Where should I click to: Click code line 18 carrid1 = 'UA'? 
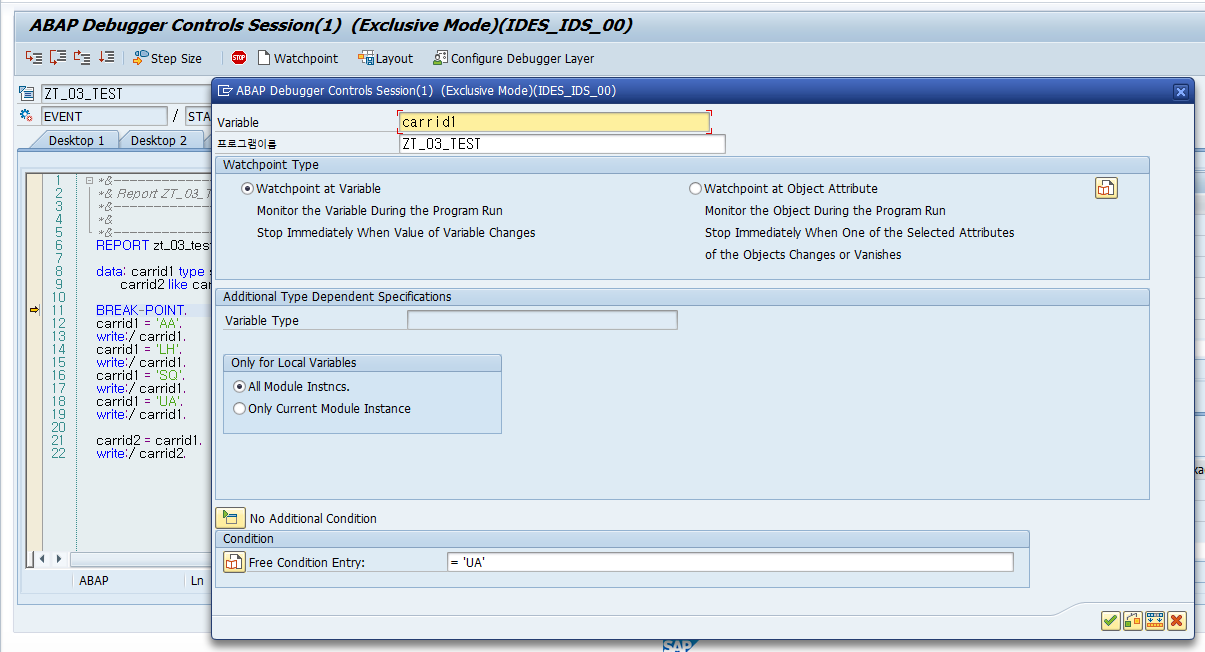pyautogui.click(x=137, y=401)
